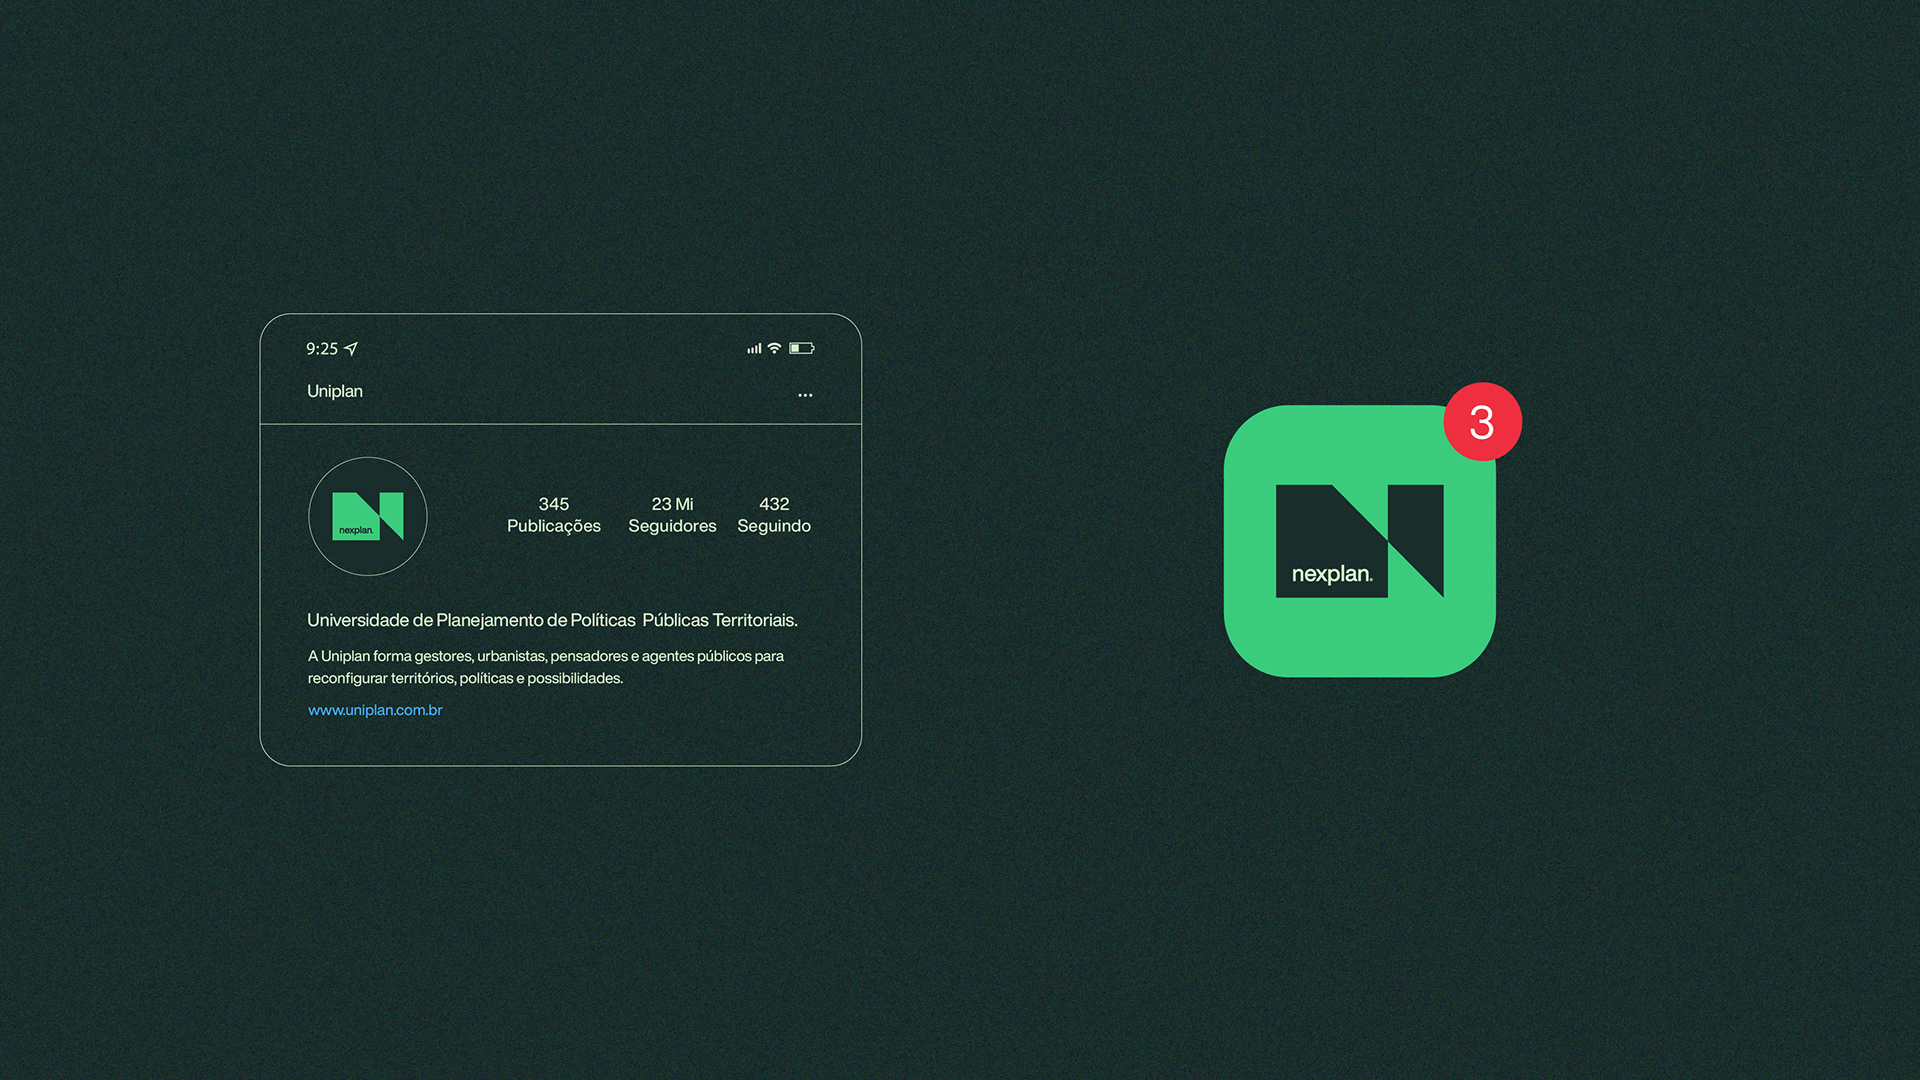Image resolution: width=1920 pixels, height=1080 pixels.
Task: Click the Wi-Fi status icon
Action: [x=774, y=348]
